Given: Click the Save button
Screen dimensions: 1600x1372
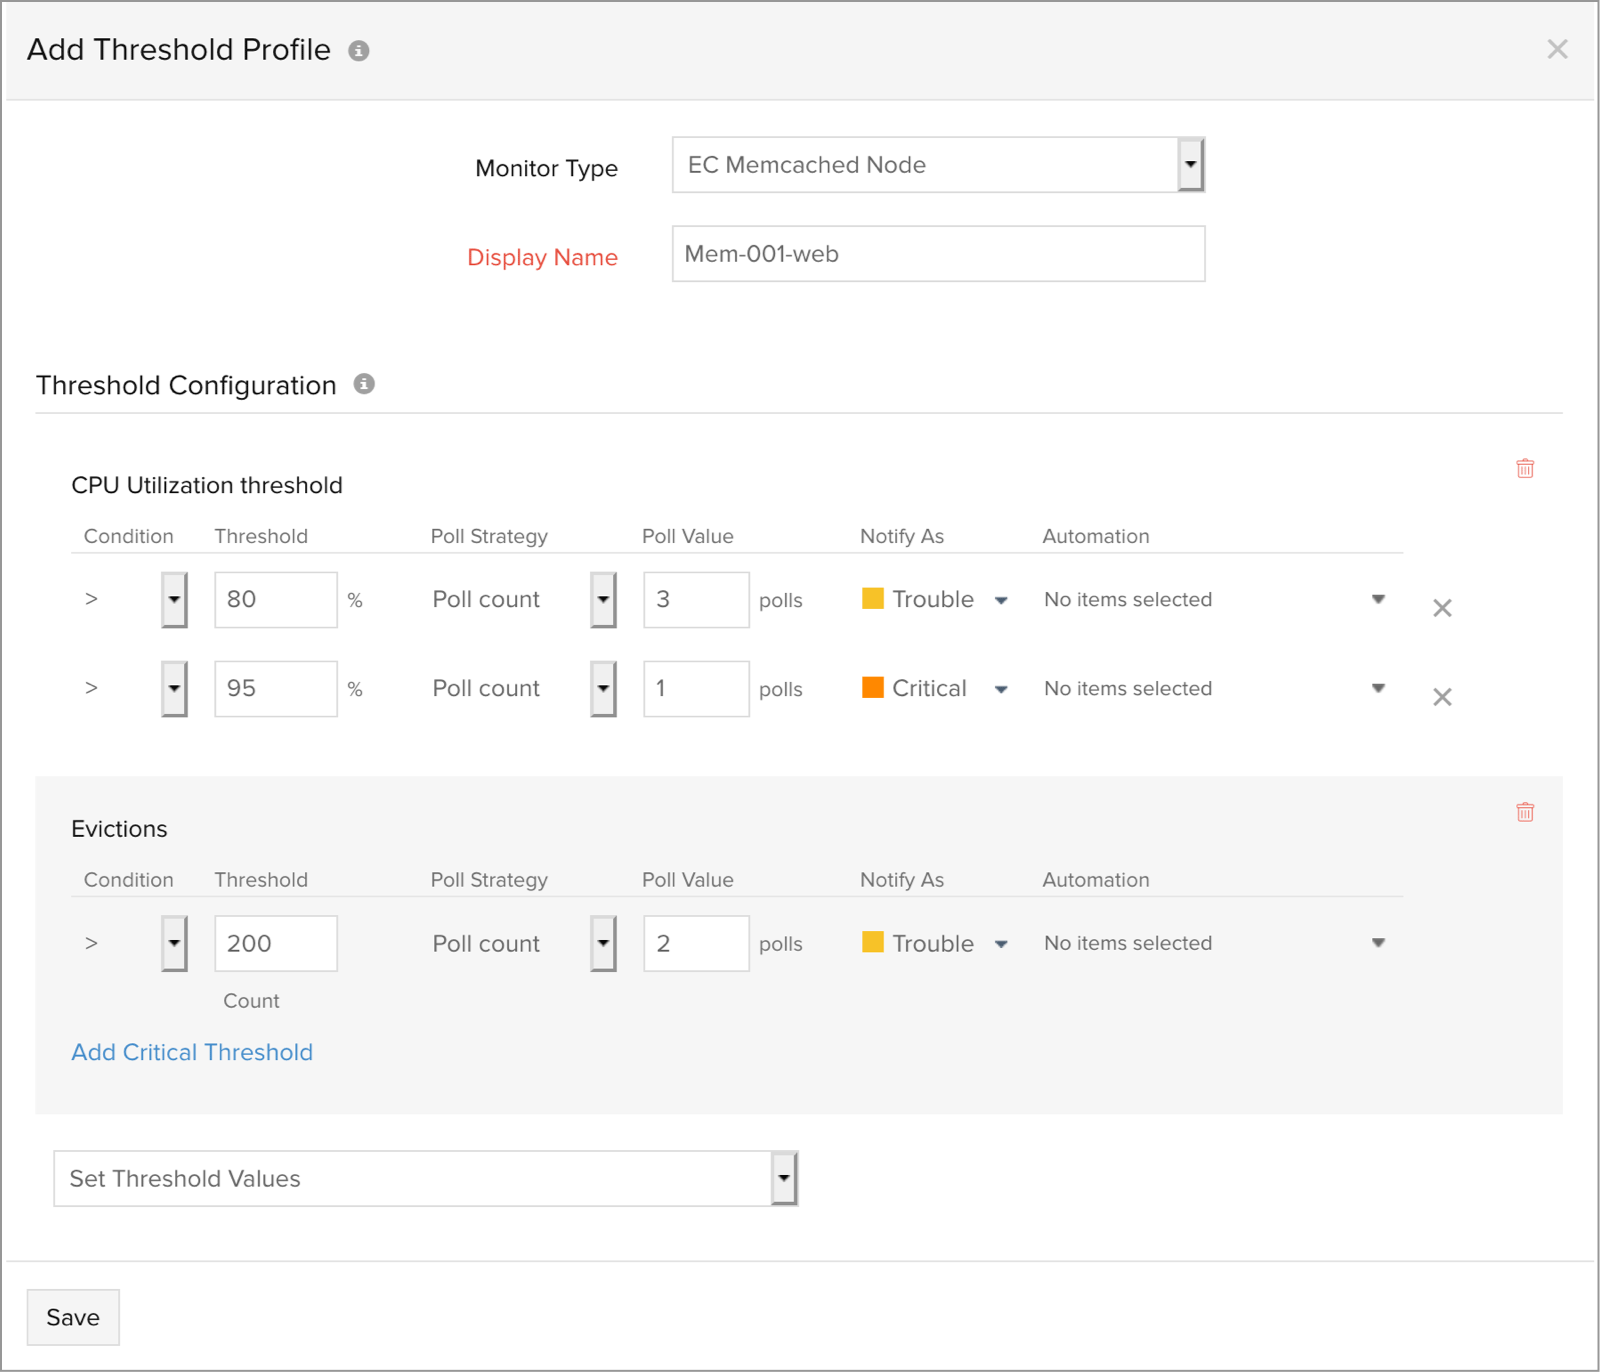Looking at the screenshot, I should click(73, 1316).
